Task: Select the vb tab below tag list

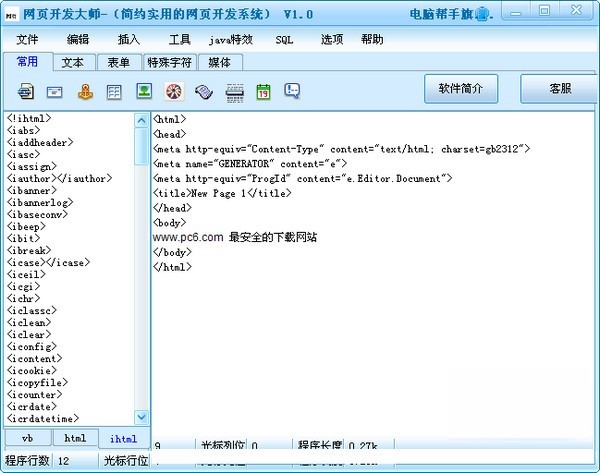Action: click(x=28, y=438)
